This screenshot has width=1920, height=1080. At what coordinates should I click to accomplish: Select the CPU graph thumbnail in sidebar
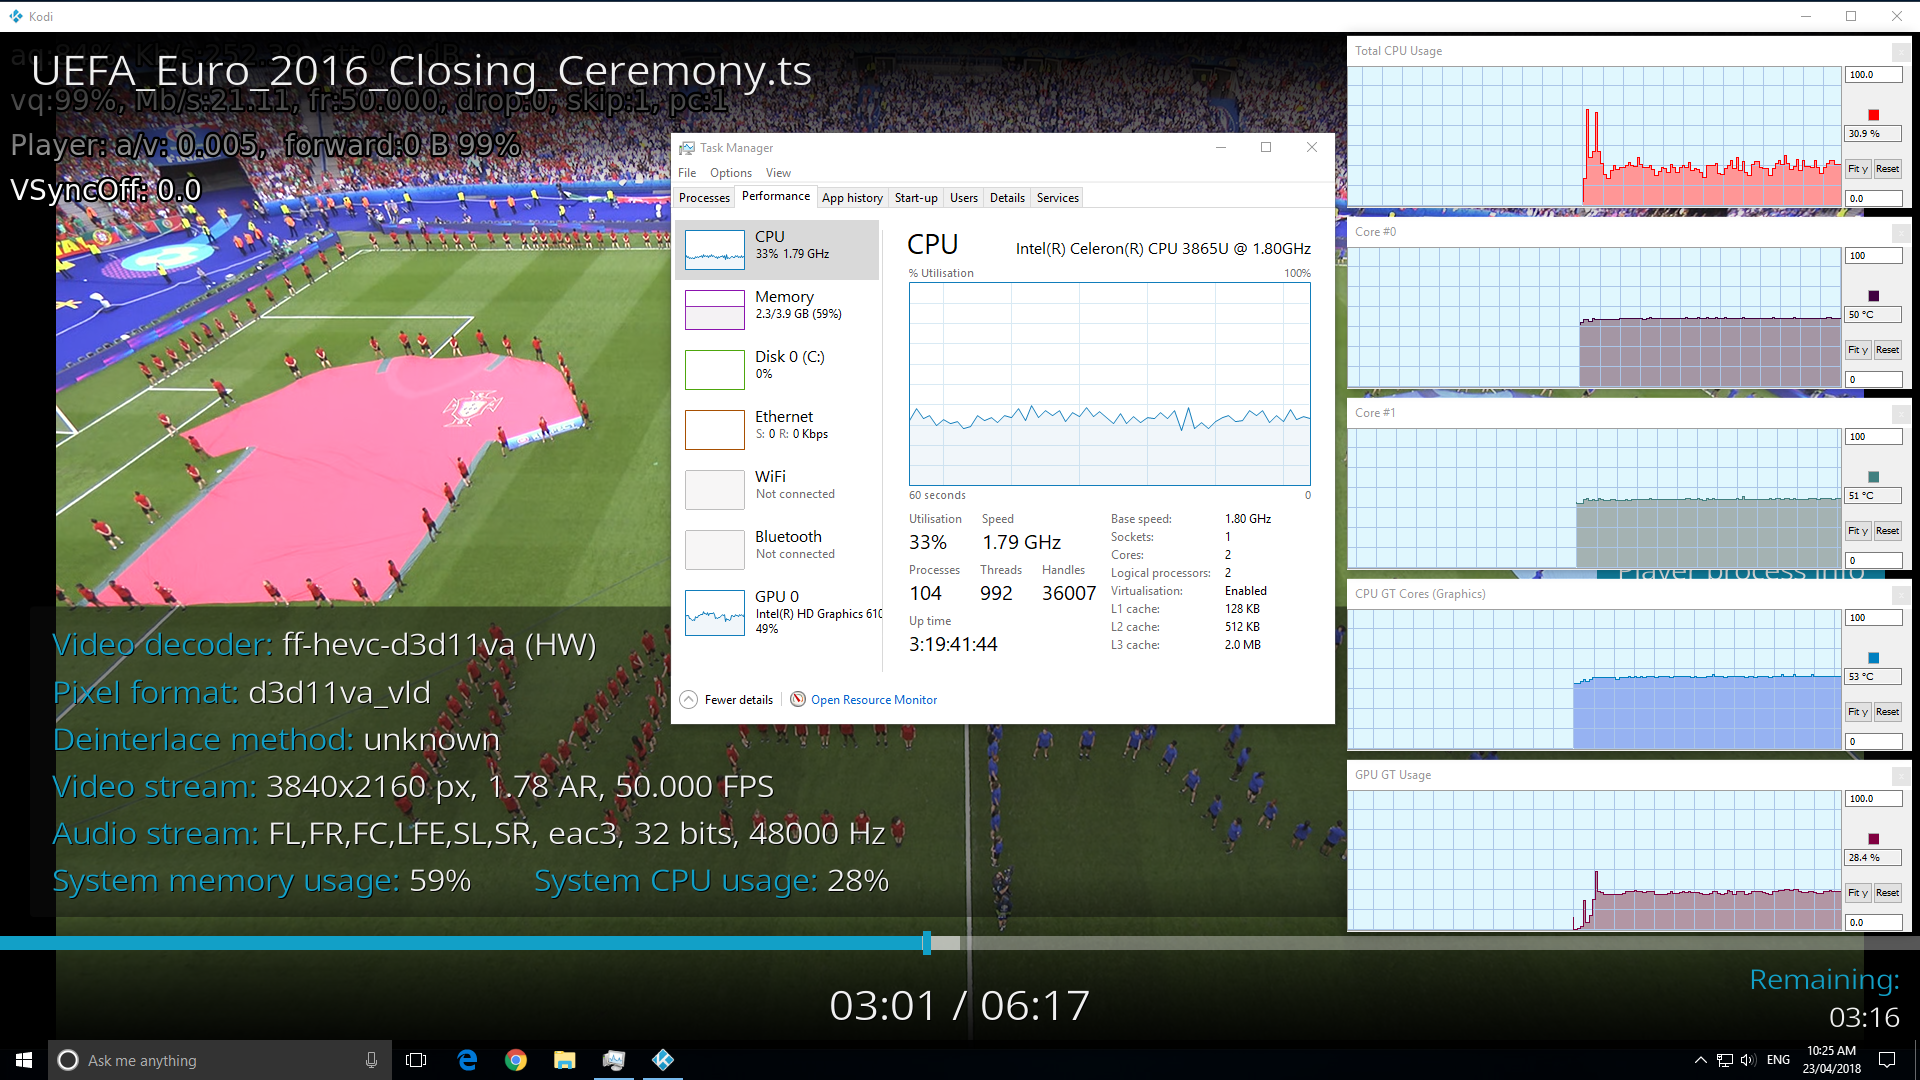point(714,250)
